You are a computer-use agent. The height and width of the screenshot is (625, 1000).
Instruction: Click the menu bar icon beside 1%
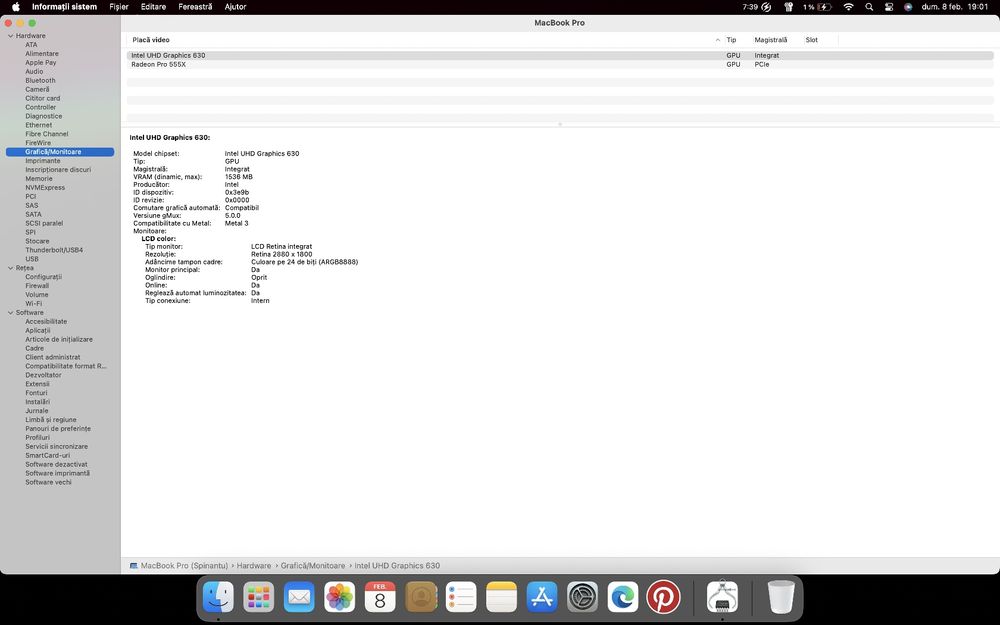(789, 7)
